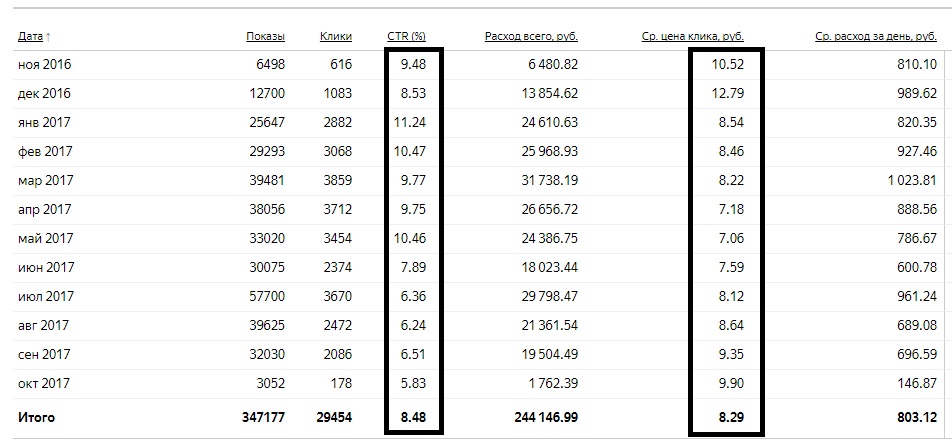The image size is (952, 445).
Task: Select the янв 2017 row label
Action: pyautogui.click(x=44, y=123)
